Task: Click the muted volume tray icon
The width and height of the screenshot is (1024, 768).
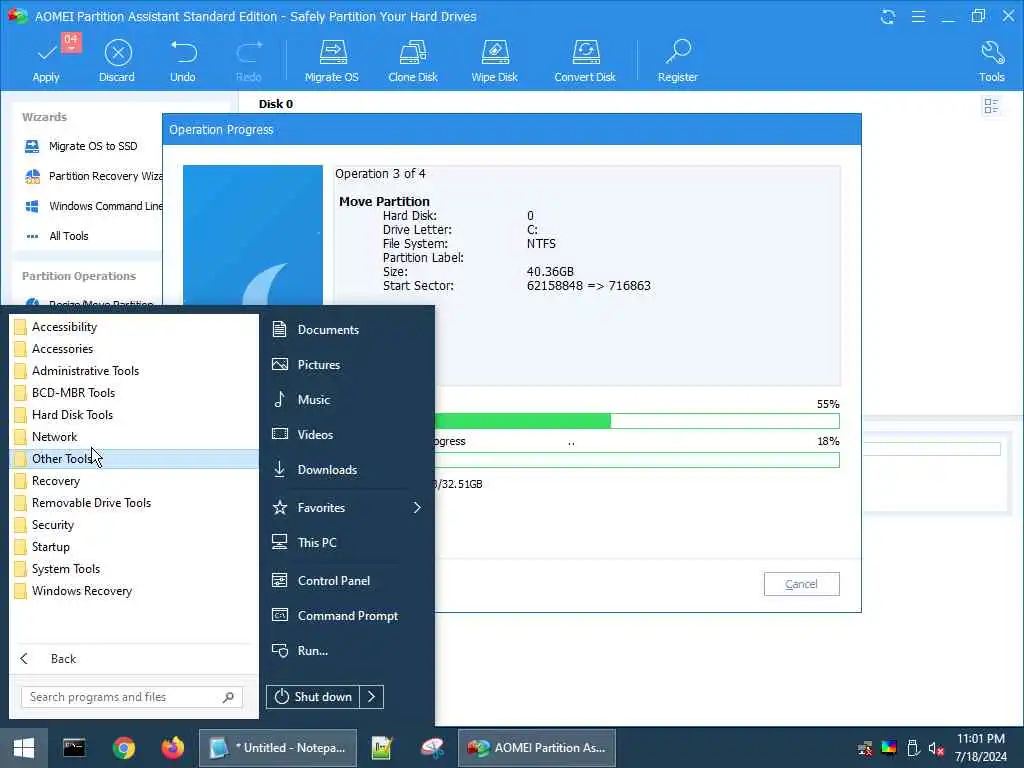Action: pyautogui.click(x=936, y=748)
